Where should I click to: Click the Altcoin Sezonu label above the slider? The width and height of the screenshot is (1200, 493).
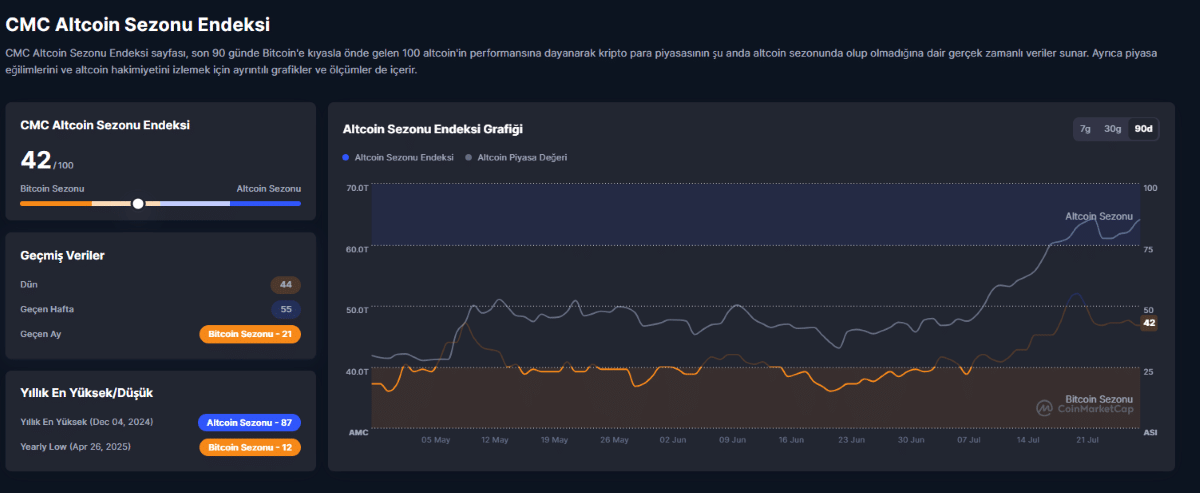[269, 188]
